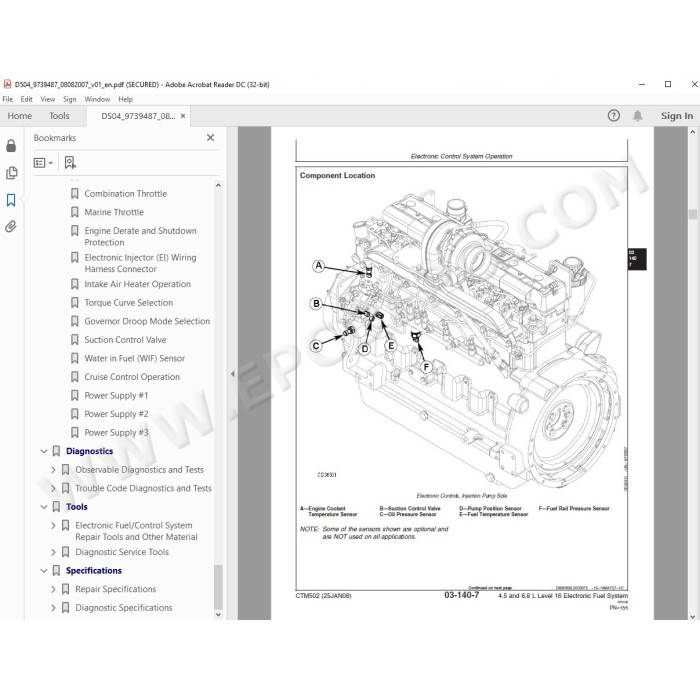700x700 pixels.
Task: Expand Diagnostic Service Tools bookmark
Action: click(53, 552)
